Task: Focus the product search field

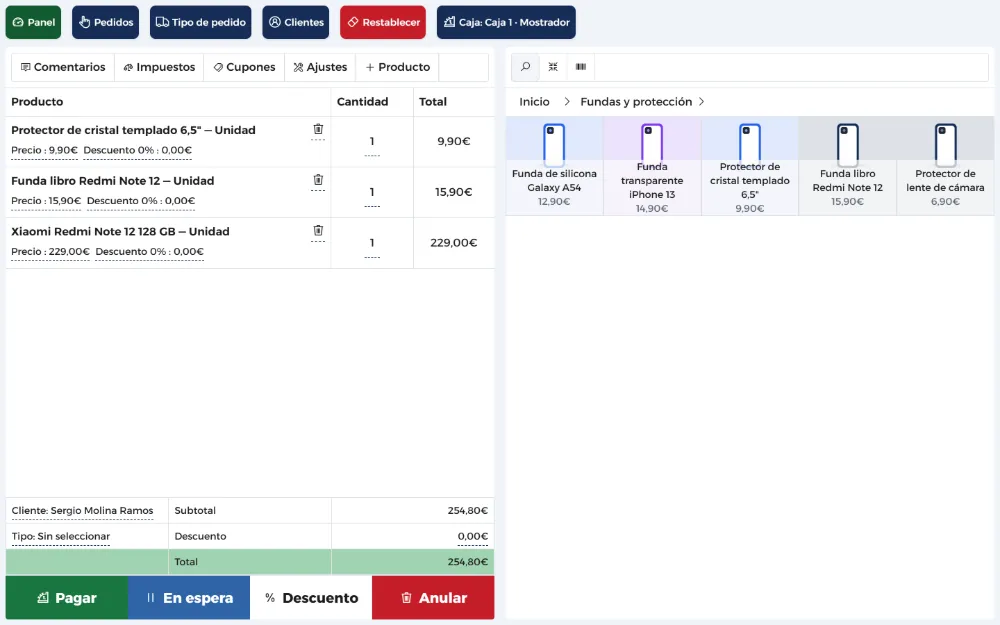Action: coord(791,67)
